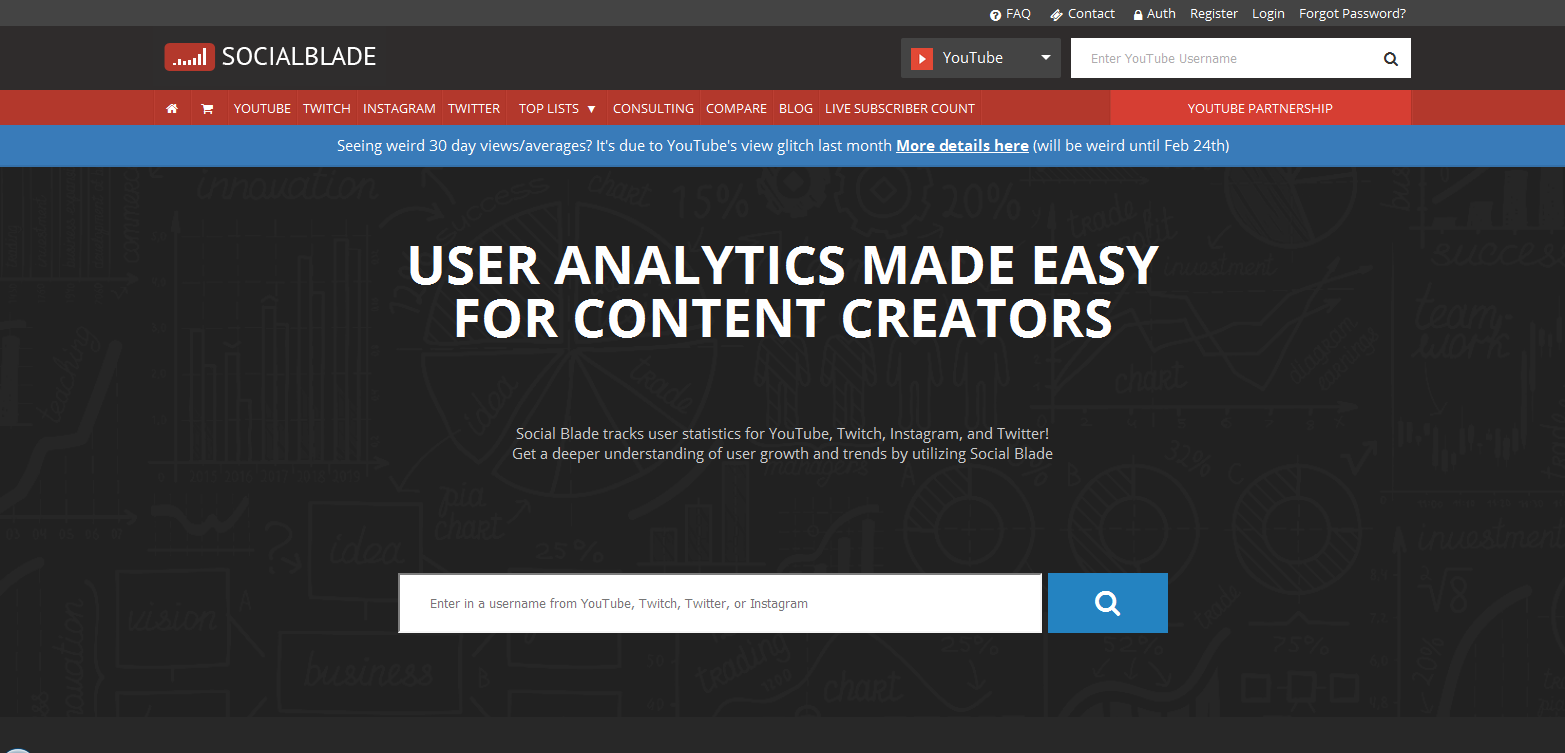
Task: Open the Twitter nav menu item
Action: tap(474, 108)
